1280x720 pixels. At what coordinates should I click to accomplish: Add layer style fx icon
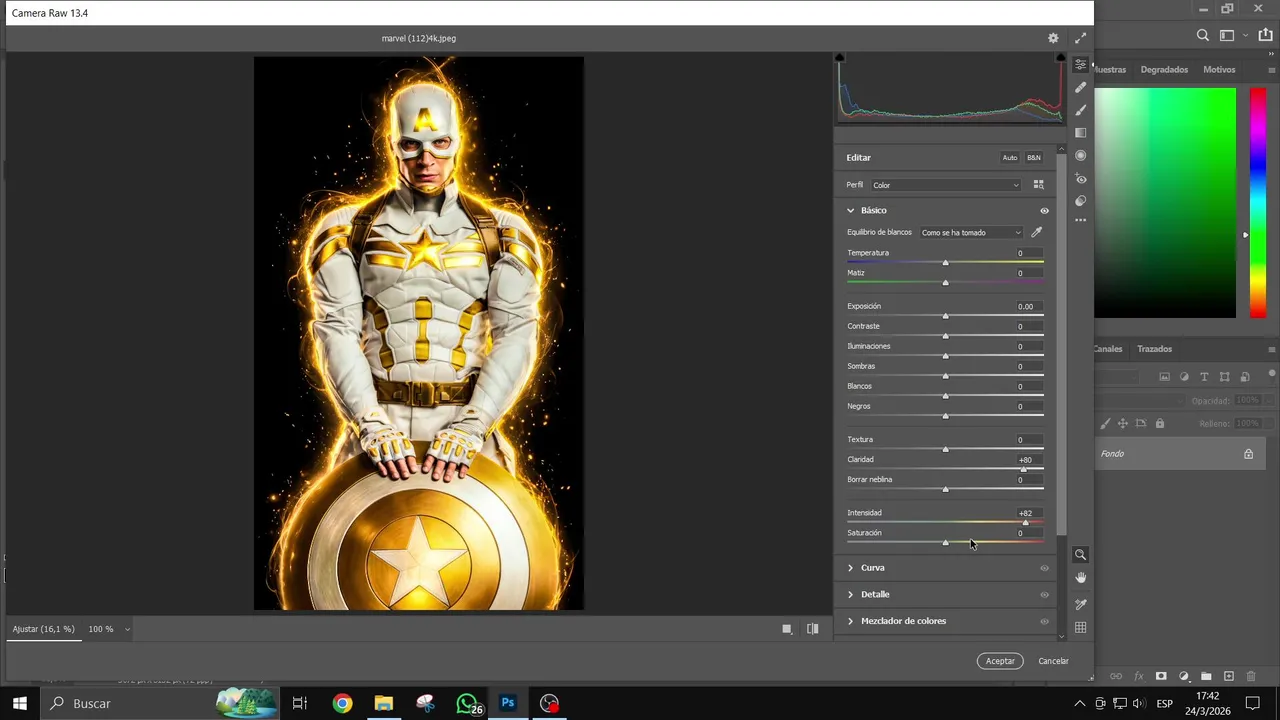[1138, 677]
